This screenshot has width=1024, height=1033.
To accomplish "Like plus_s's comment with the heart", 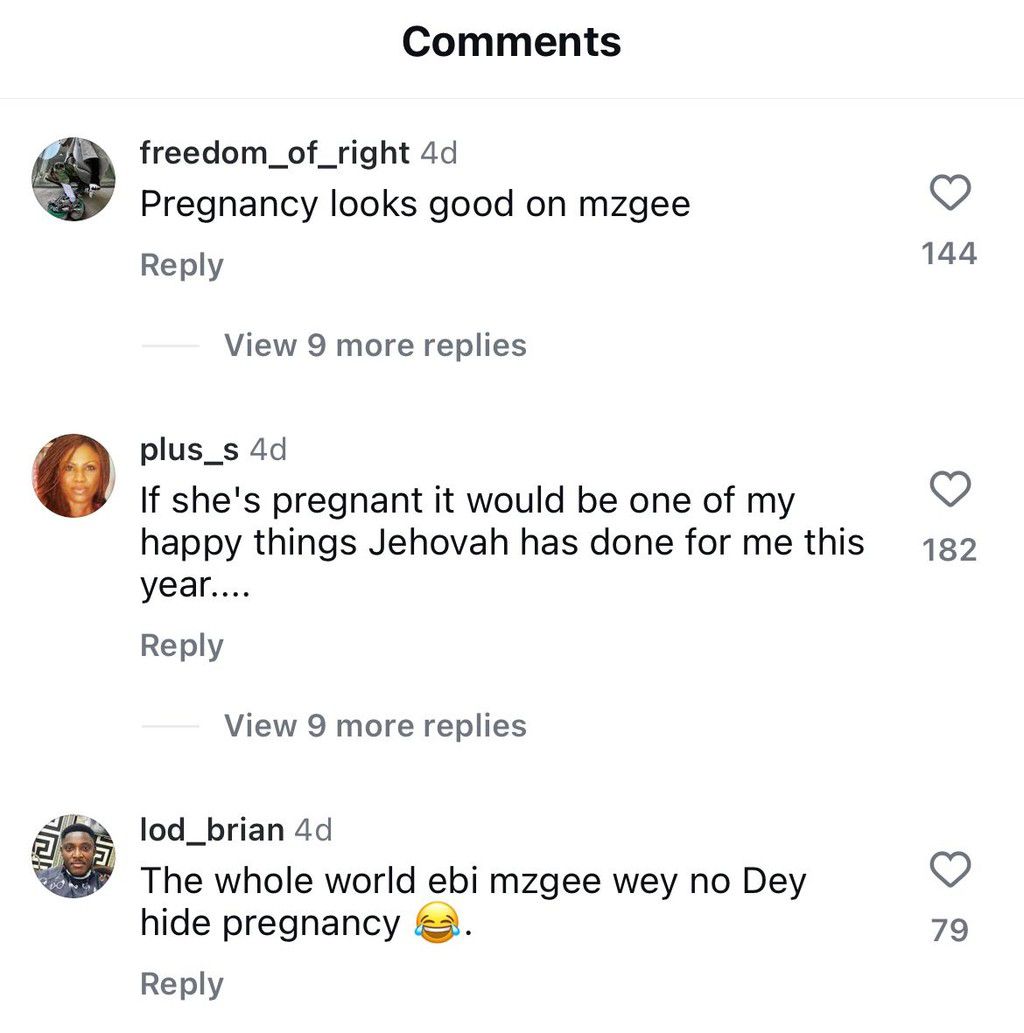I will click(950, 489).
